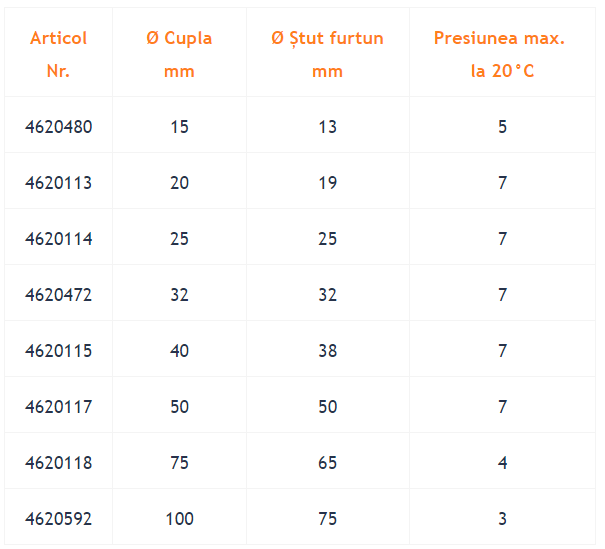Screen dimensions: 605x549
Task: Click article number 4620118
Action: tap(59, 463)
